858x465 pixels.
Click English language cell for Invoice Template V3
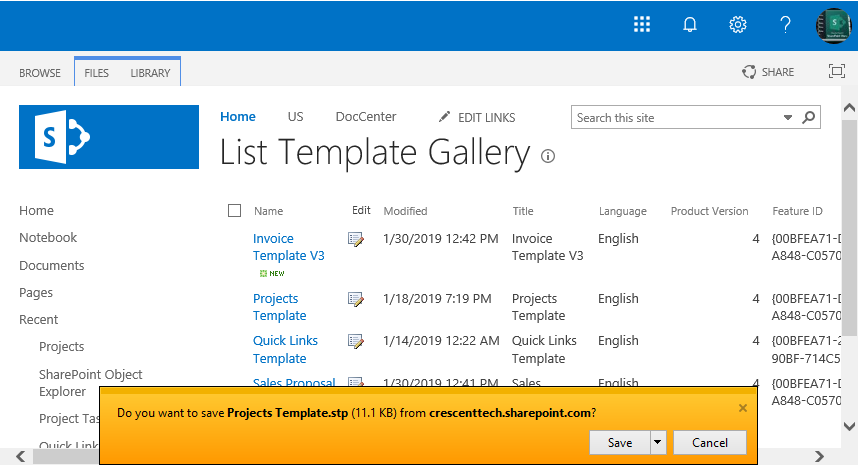[x=618, y=239]
